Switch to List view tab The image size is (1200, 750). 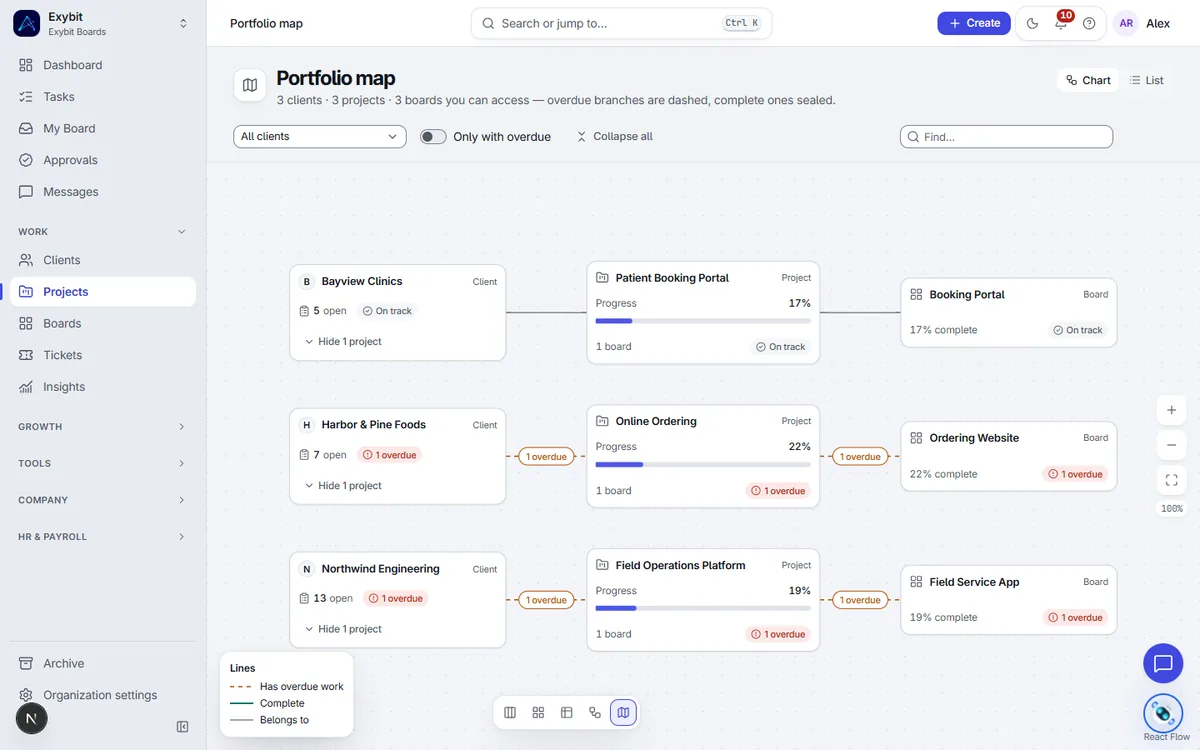point(1147,80)
